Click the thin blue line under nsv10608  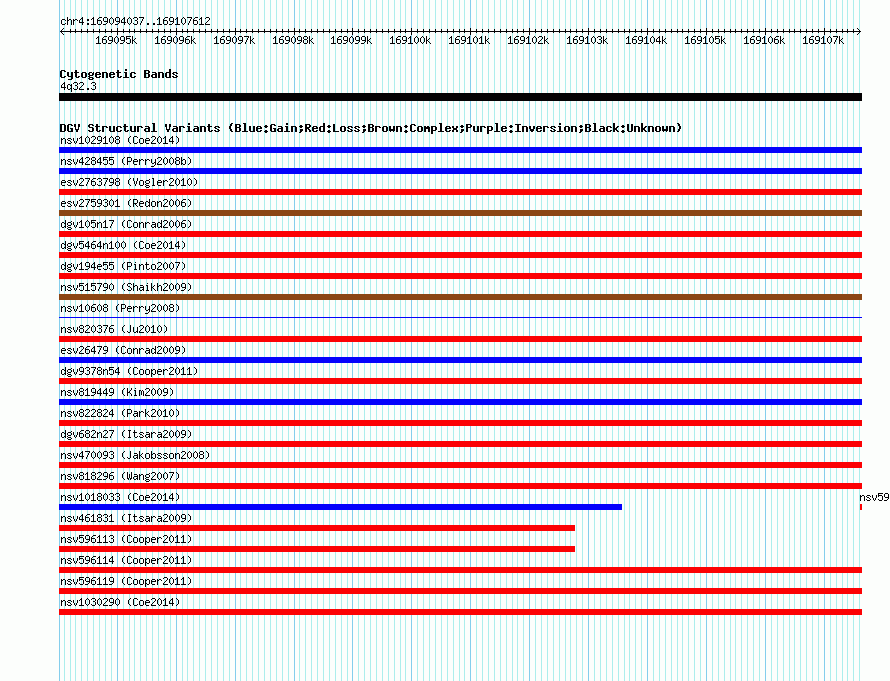(460, 318)
